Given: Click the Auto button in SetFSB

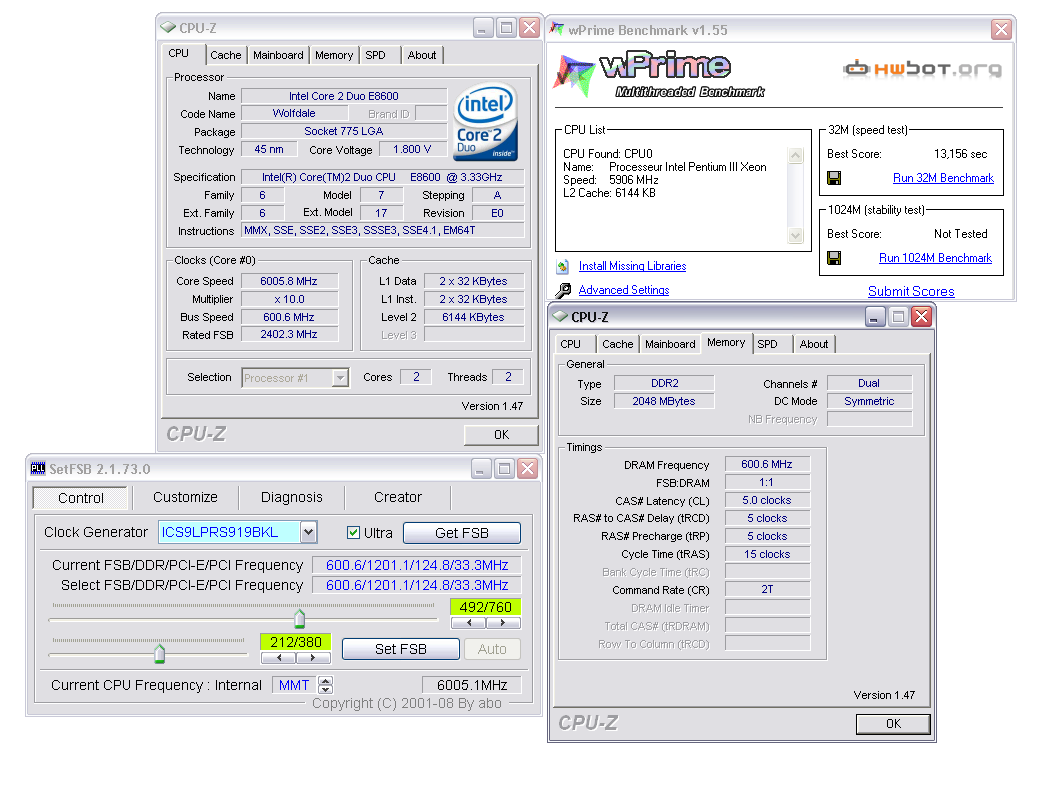Looking at the screenshot, I should click(x=492, y=649).
